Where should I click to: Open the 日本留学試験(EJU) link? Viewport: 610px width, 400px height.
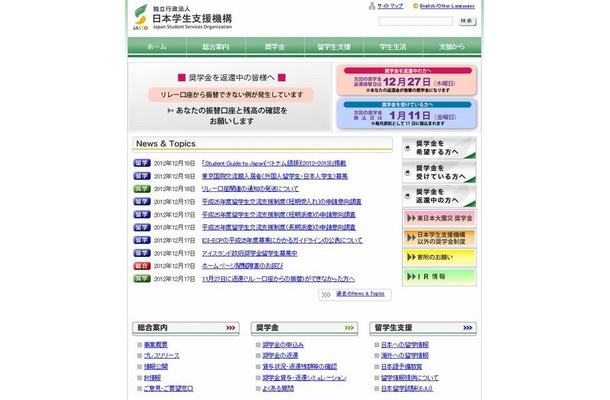pos(407,388)
